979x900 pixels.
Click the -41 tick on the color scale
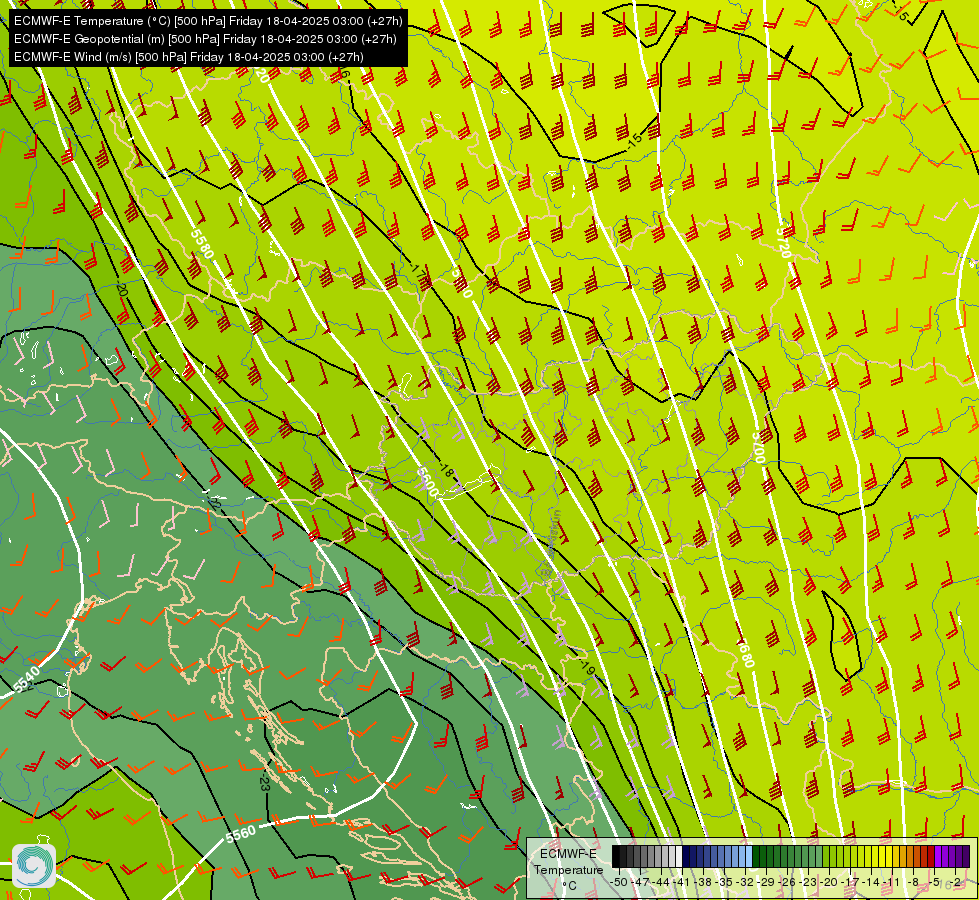[682, 882]
